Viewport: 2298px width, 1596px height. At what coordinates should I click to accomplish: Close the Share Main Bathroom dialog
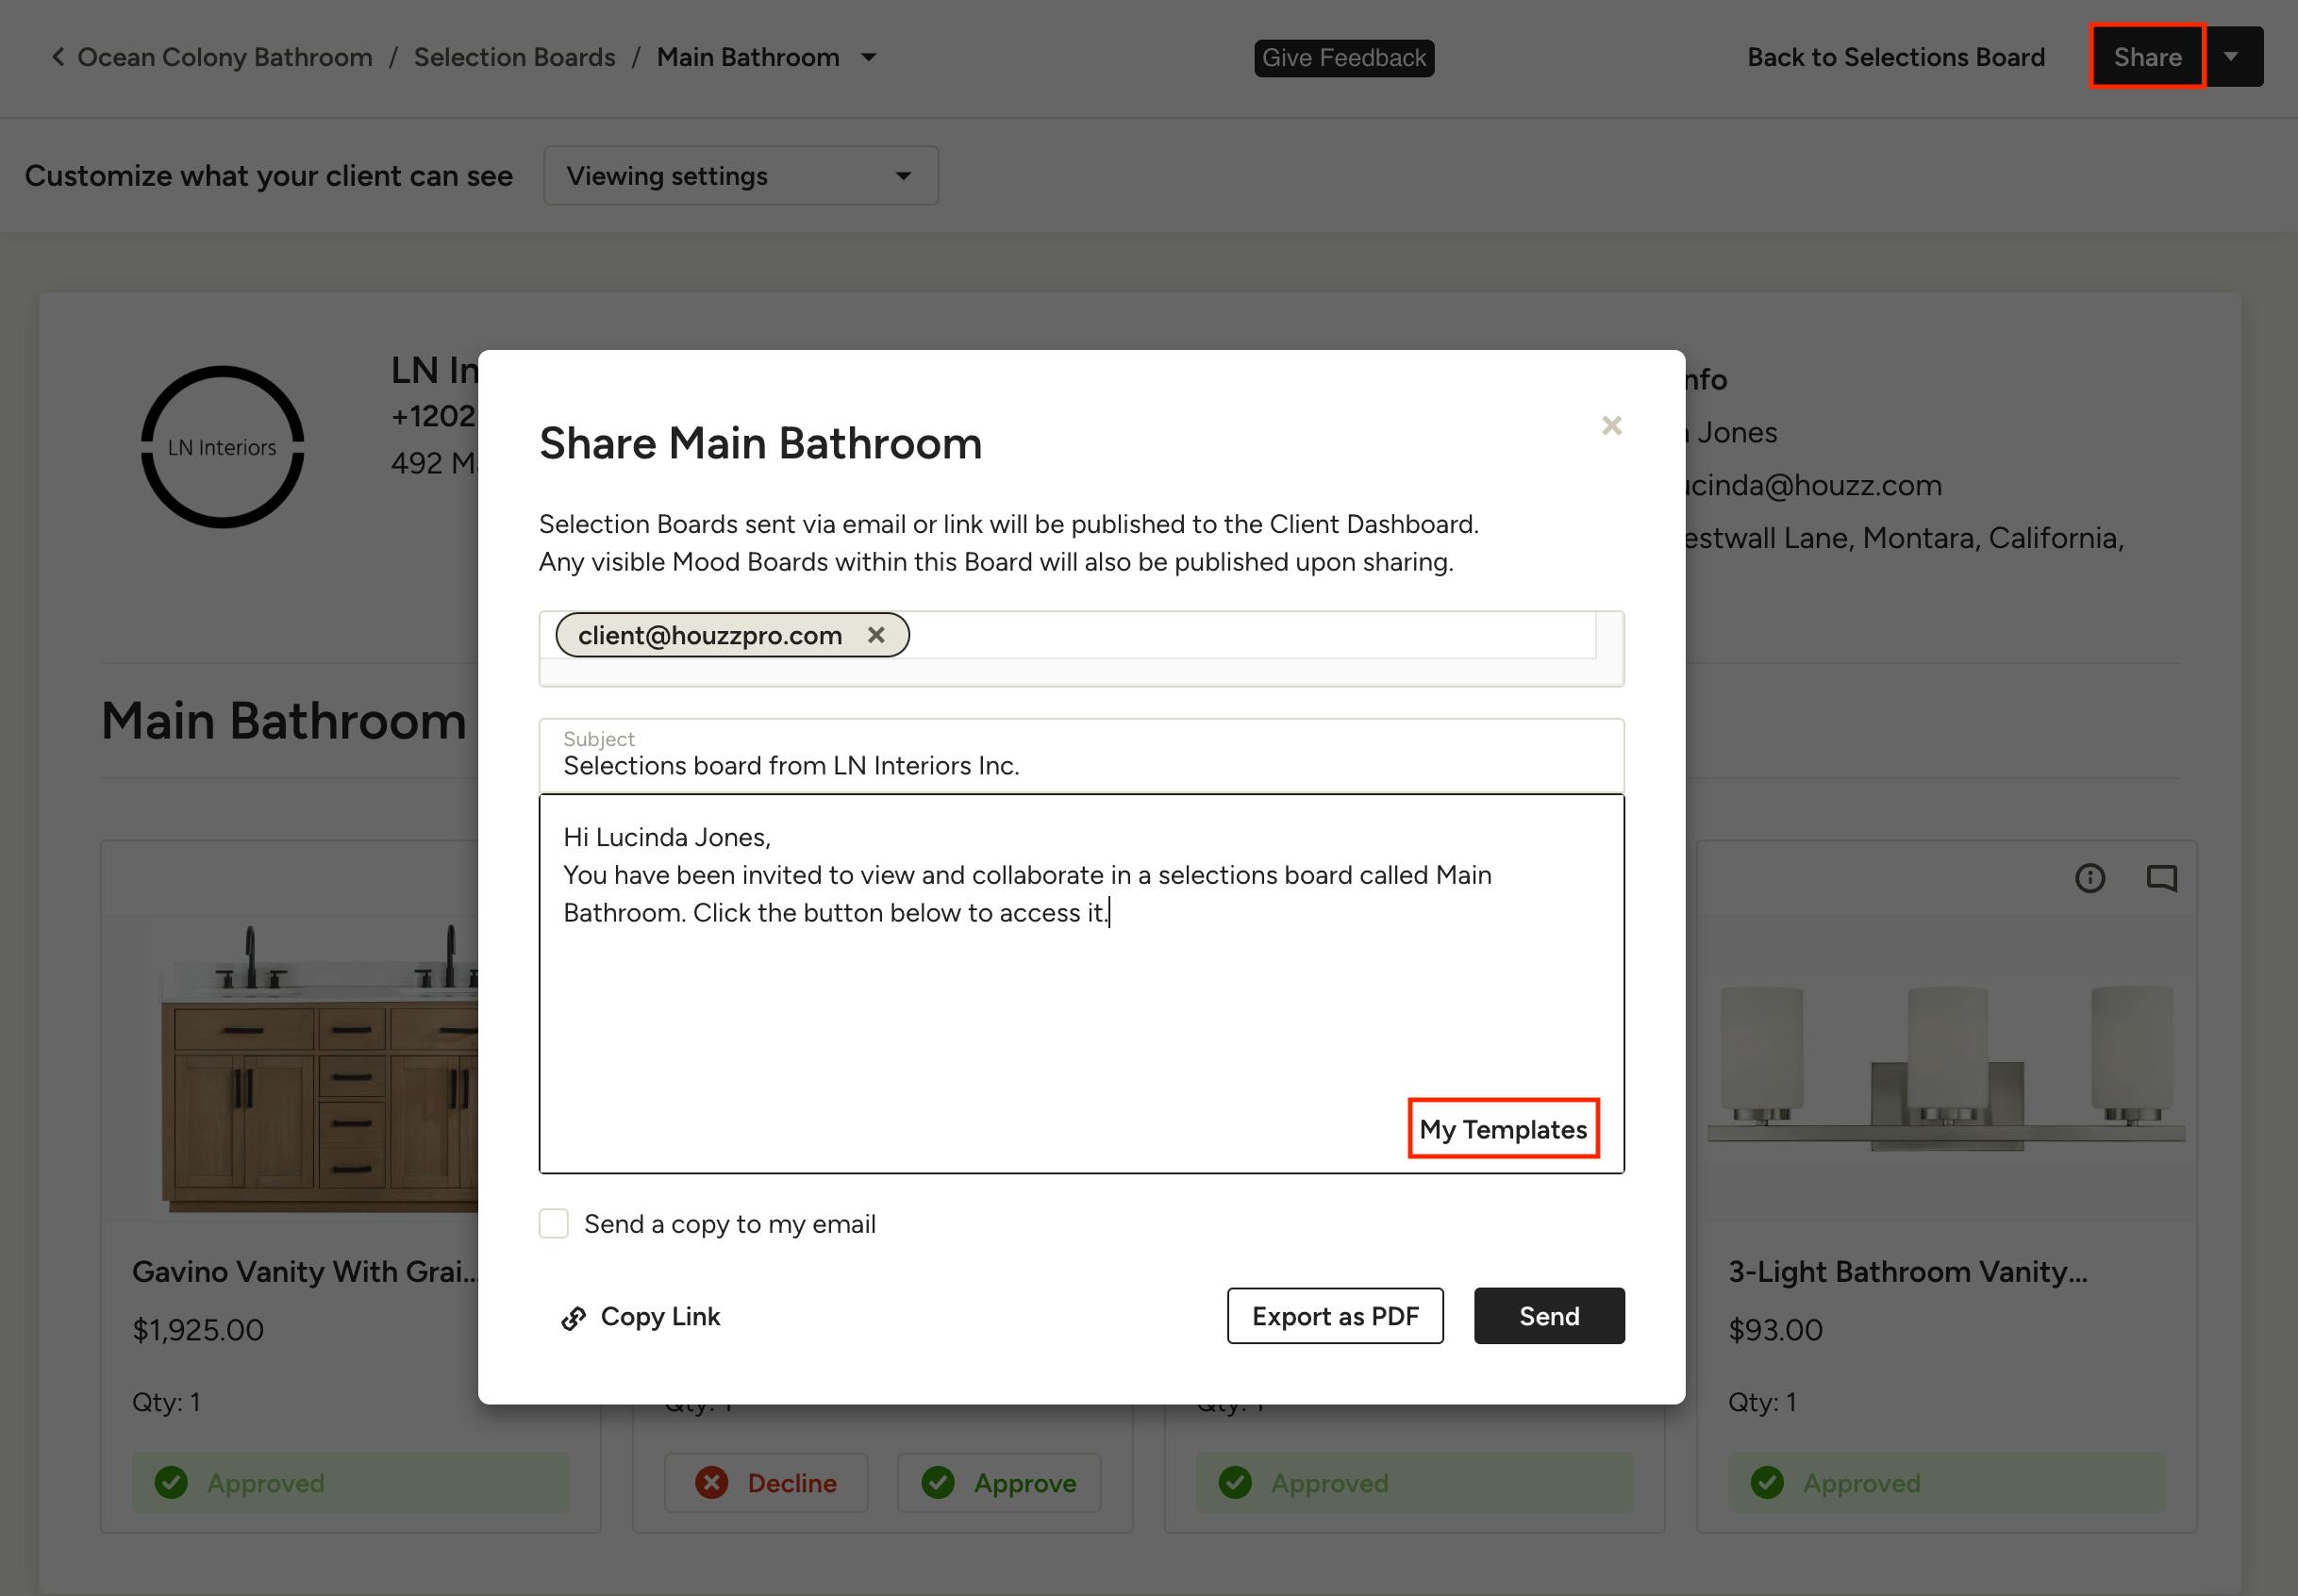(1611, 426)
